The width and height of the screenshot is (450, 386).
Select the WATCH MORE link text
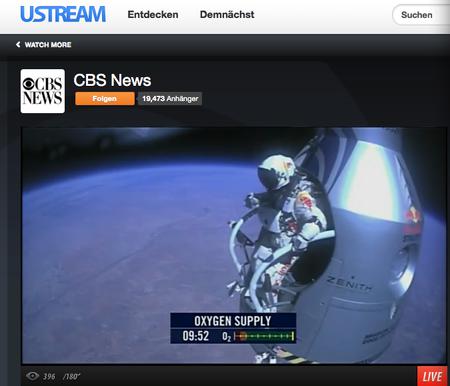48,45
